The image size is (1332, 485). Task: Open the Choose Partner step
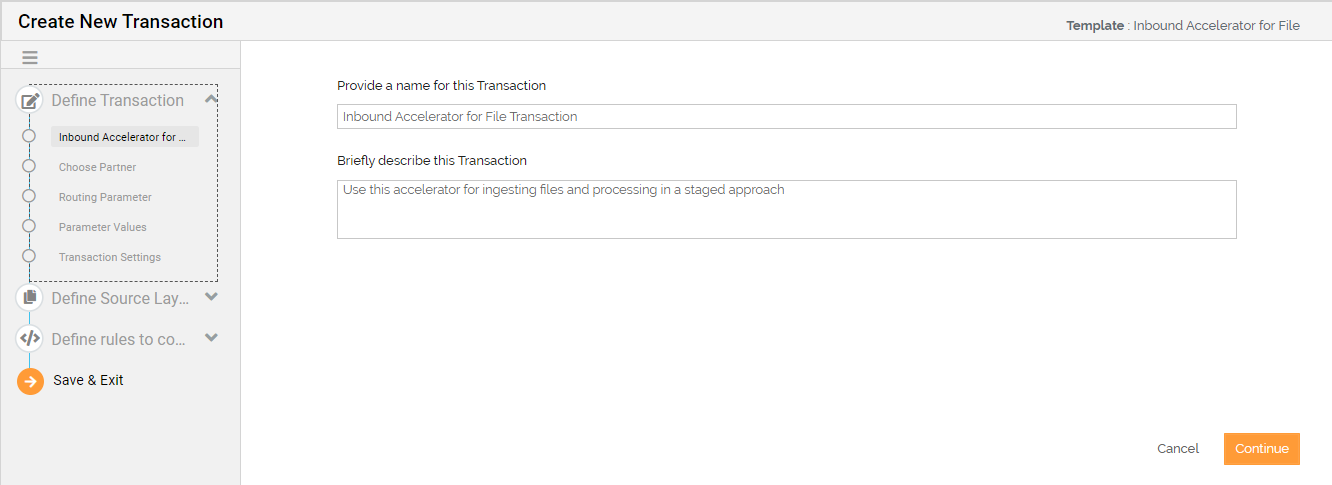coord(97,167)
